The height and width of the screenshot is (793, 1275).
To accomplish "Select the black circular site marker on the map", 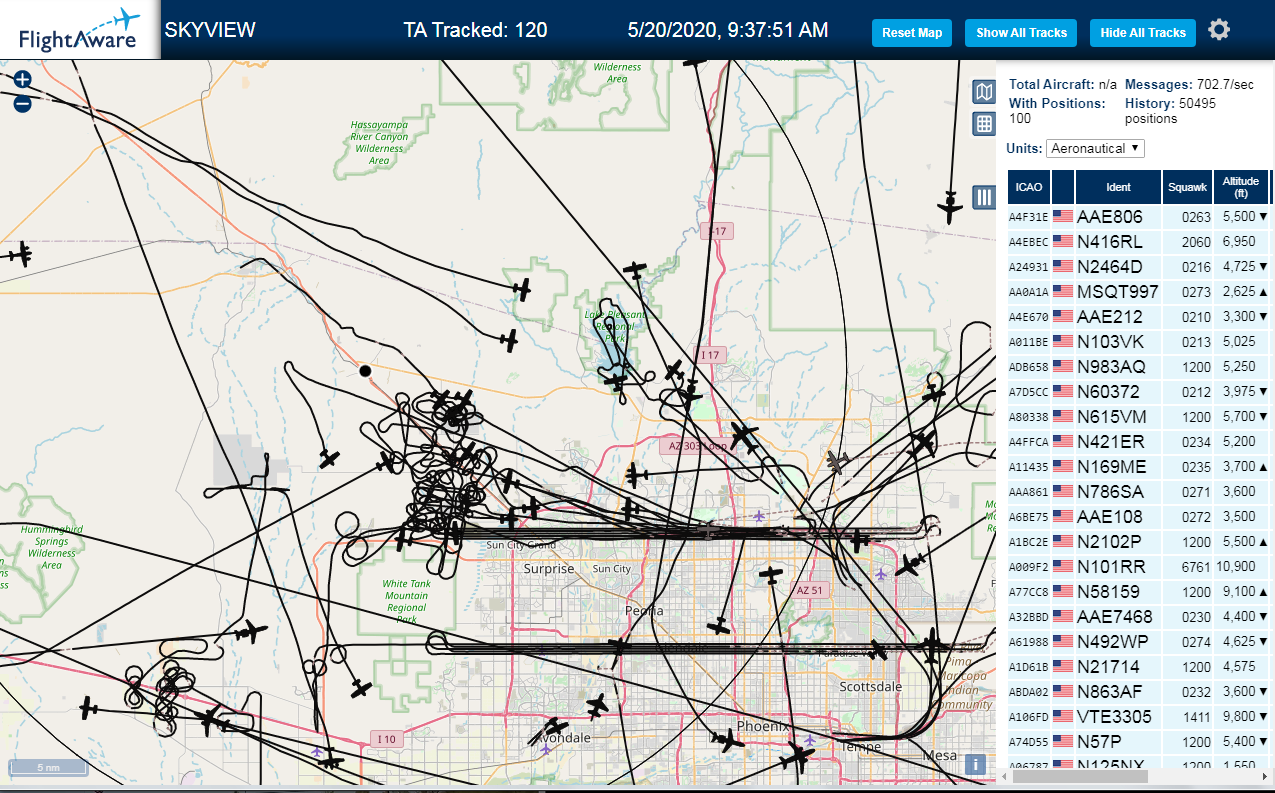I will tap(365, 371).
